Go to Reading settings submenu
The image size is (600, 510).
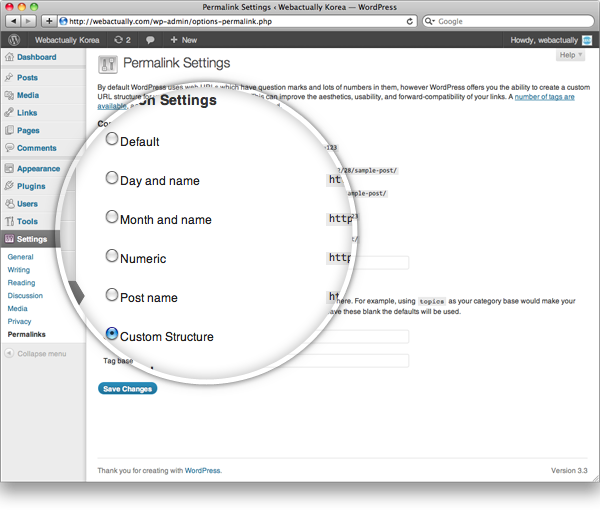(21, 283)
